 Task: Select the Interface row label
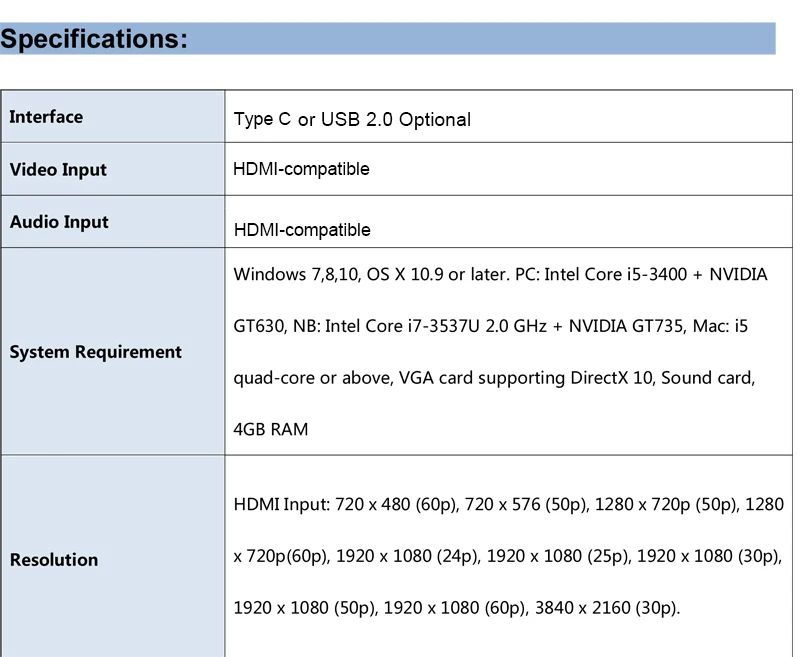pos(46,117)
